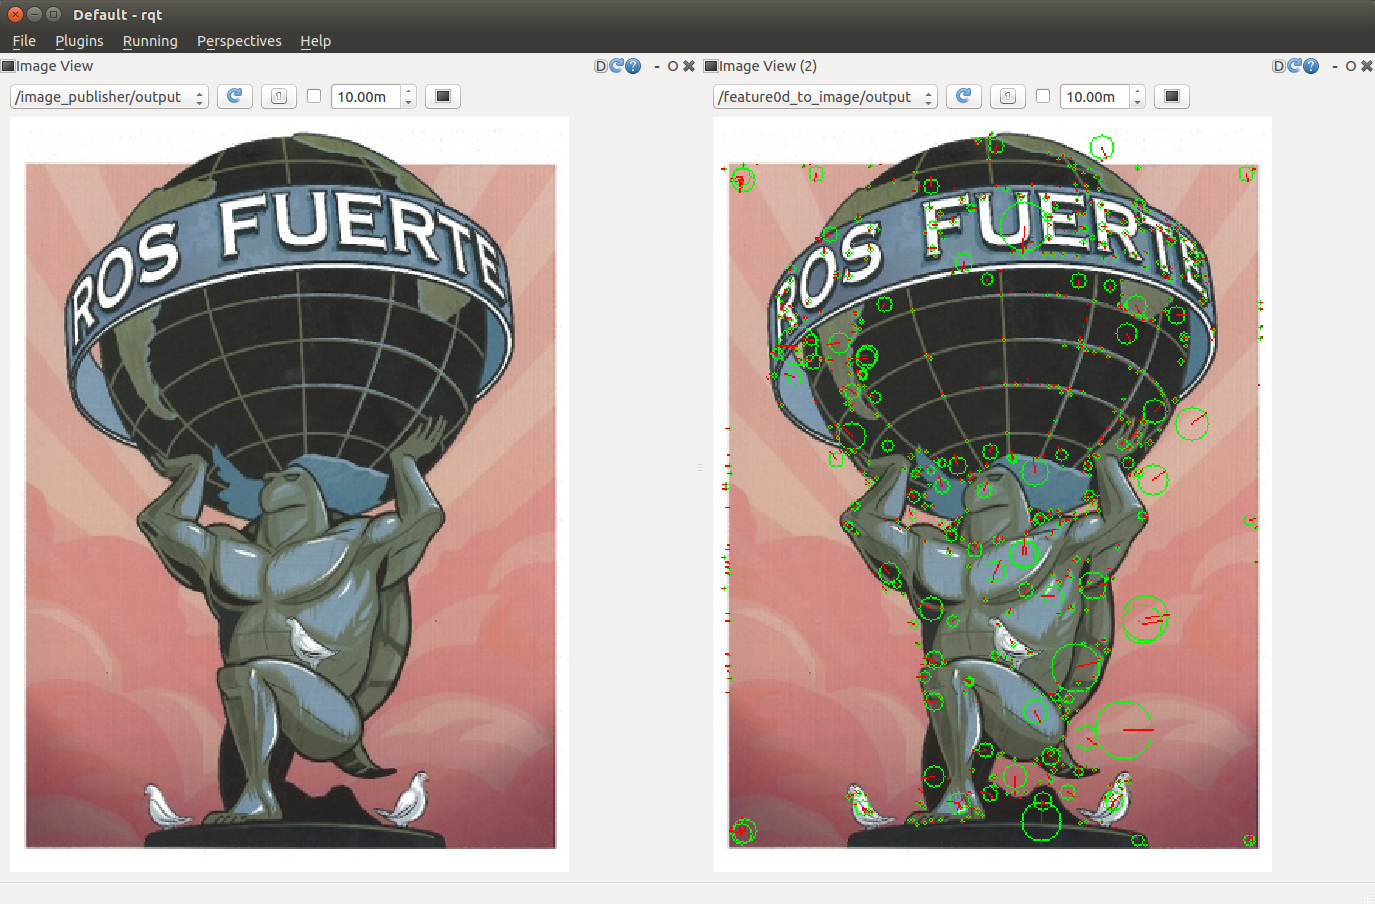Open the /image_publisher/output topic dropdown
This screenshot has height=904, width=1375.
109,96
